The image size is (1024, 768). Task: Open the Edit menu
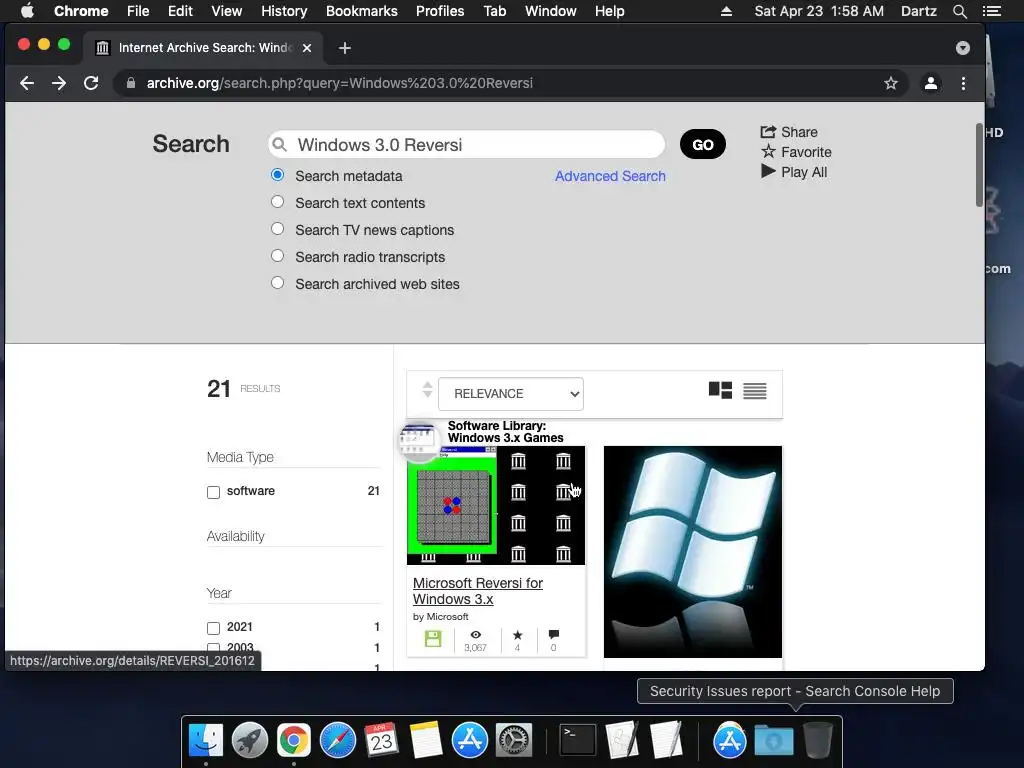pos(180,11)
